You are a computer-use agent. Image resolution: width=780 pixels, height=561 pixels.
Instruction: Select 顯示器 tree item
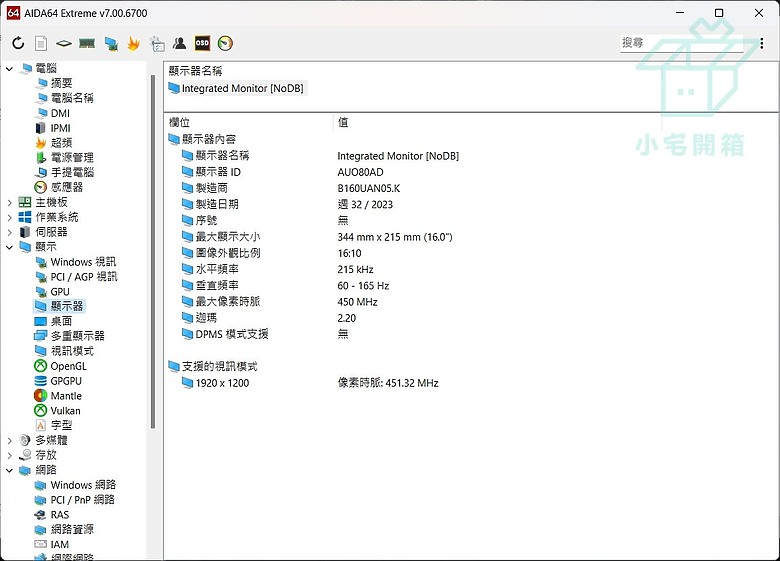click(59, 306)
